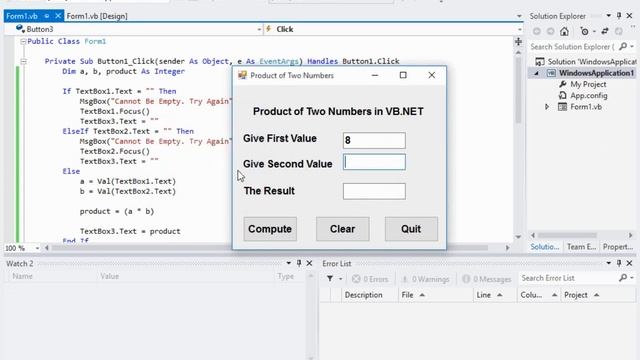Image resolution: width=640 pixels, height=360 pixels.
Task: Click the Error List search magnifier icon
Action: 623,278
